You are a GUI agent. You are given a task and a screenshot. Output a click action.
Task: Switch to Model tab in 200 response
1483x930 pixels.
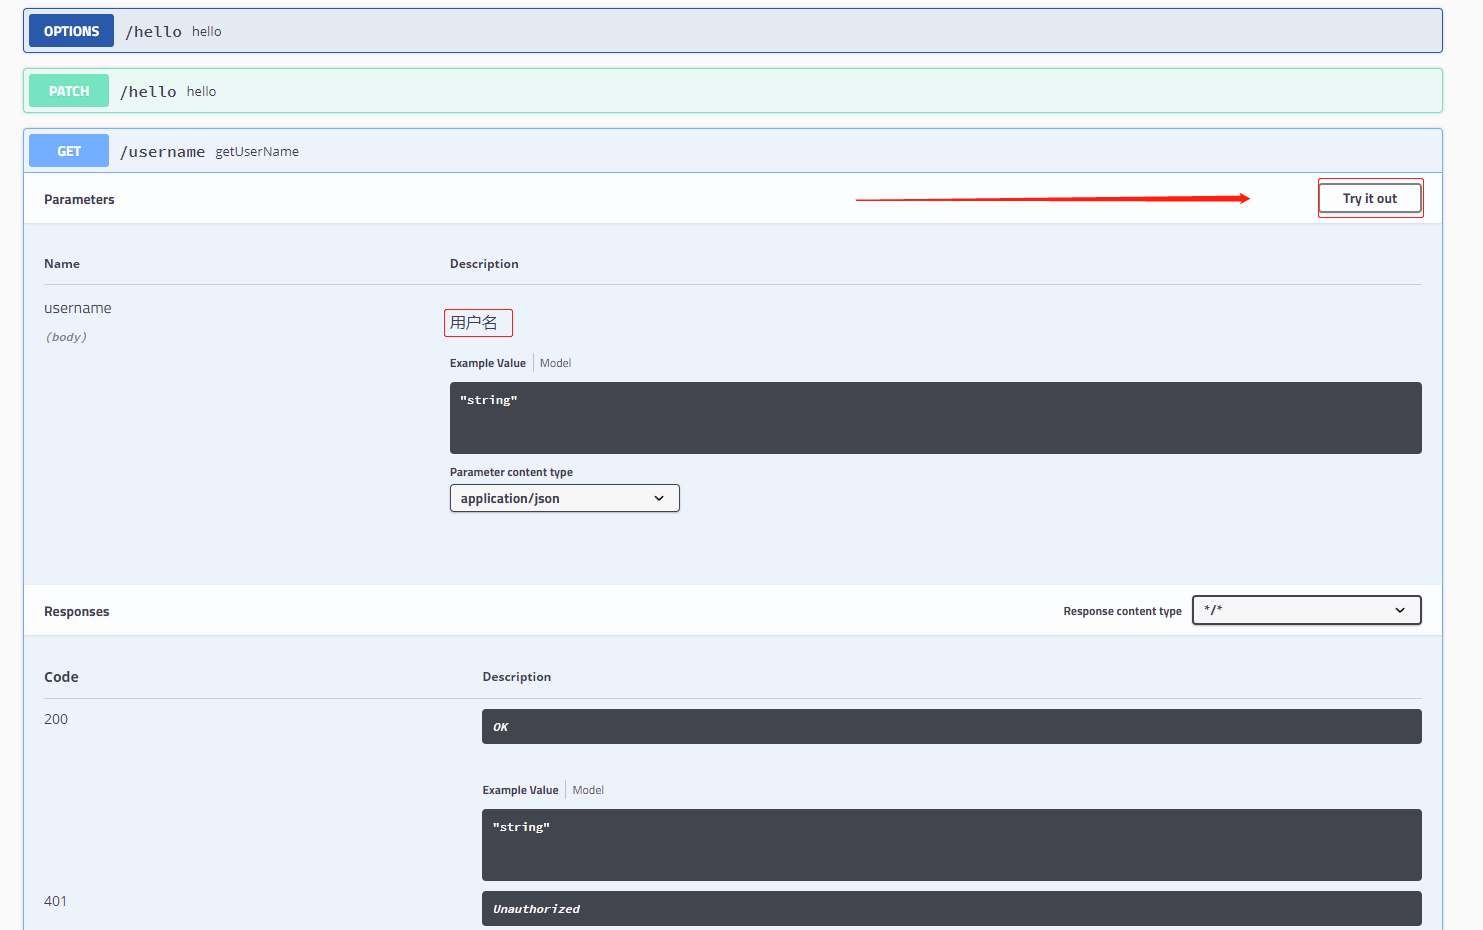tap(588, 790)
